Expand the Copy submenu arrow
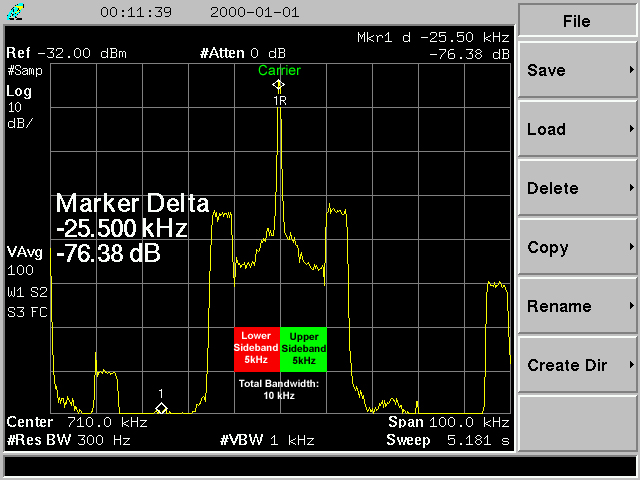 (631, 247)
